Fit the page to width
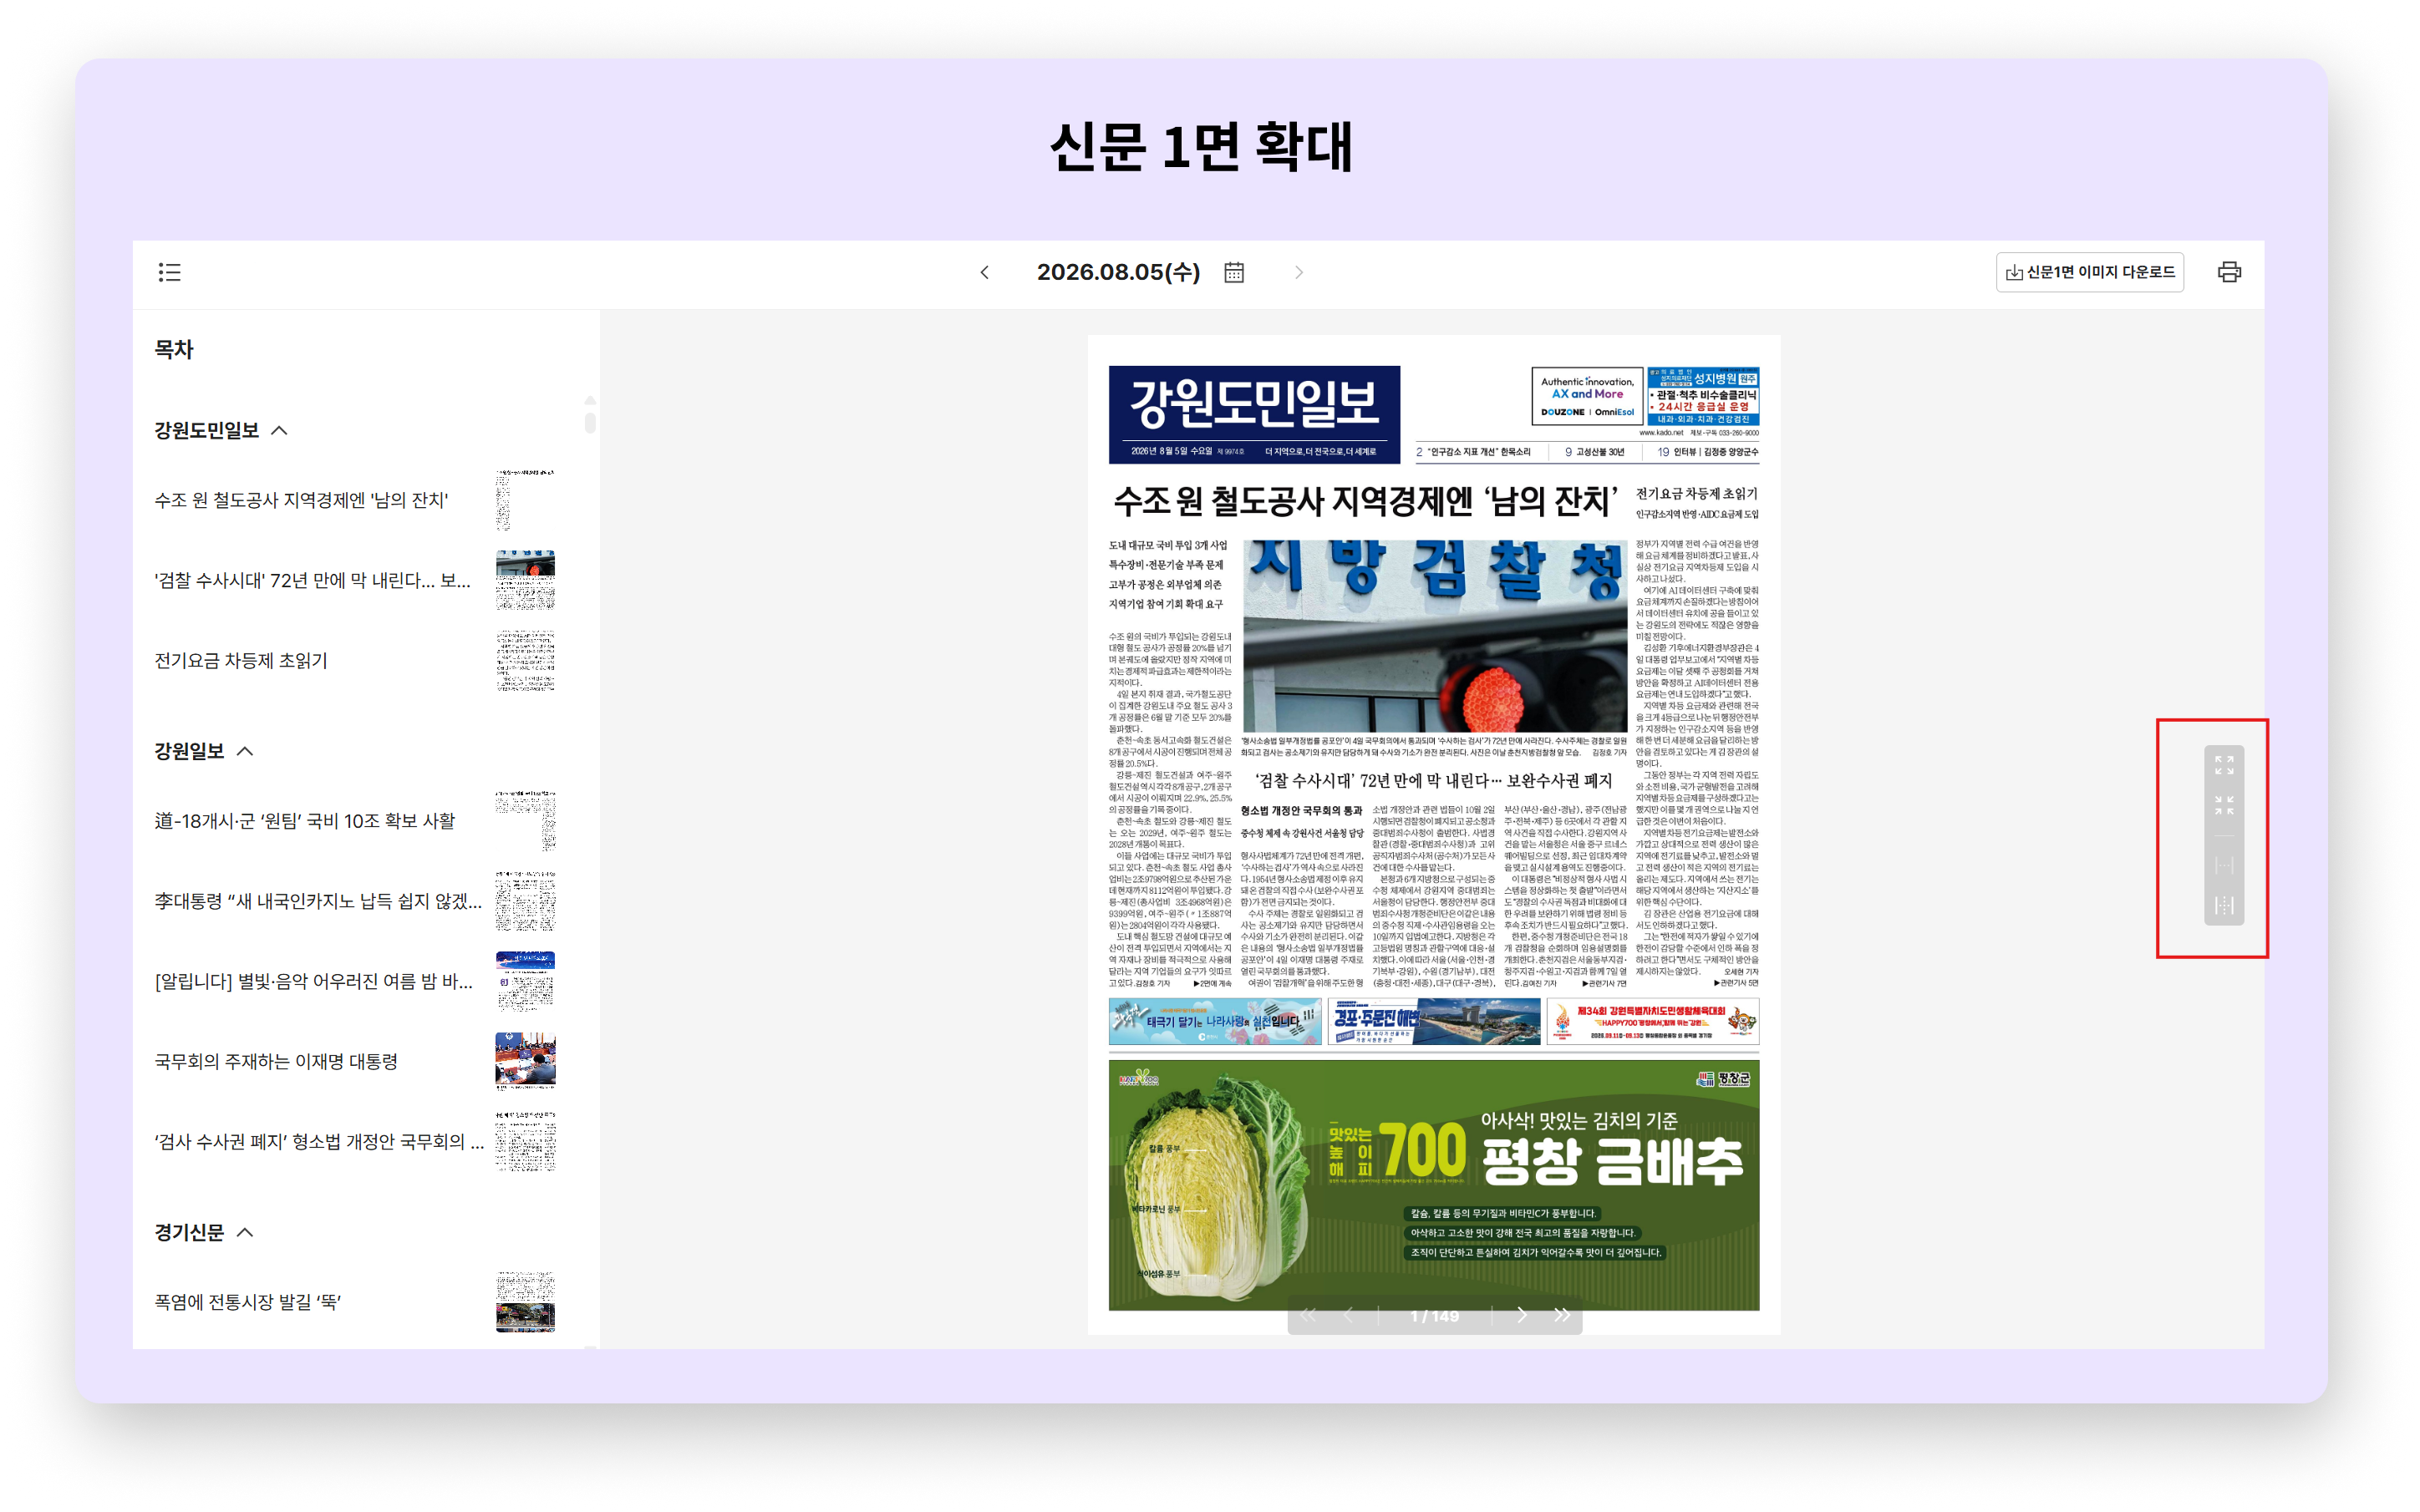The width and height of the screenshot is (2420, 1512). coord(2224,865)
